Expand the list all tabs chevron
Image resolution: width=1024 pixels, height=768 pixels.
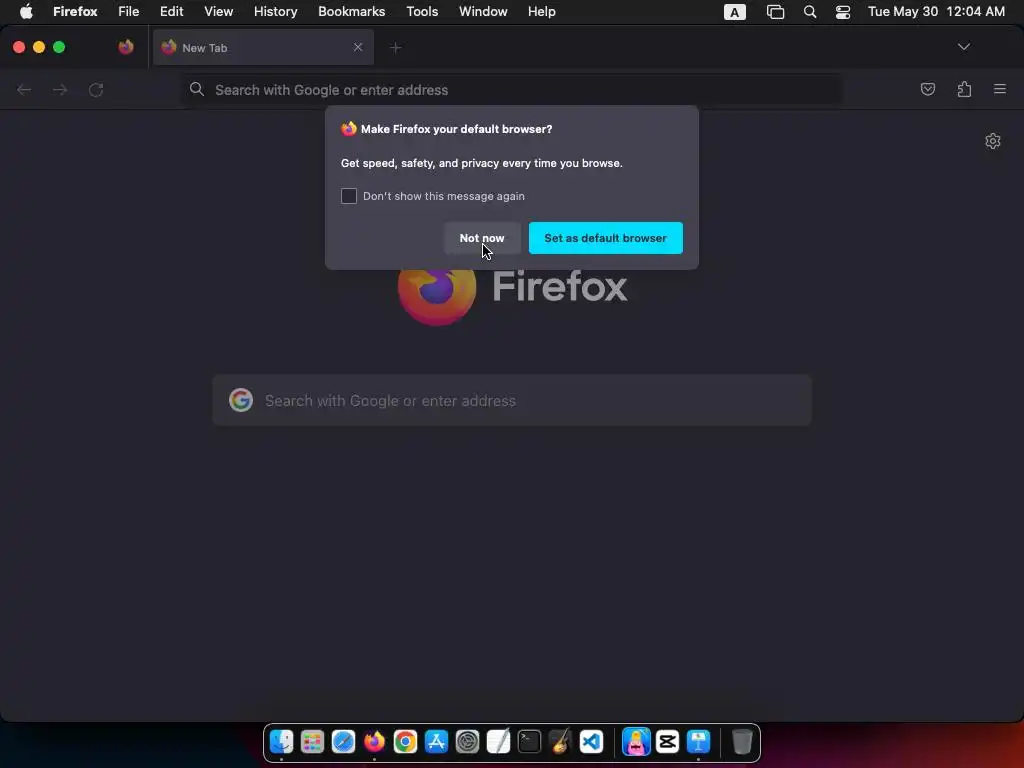pos(963,46)
